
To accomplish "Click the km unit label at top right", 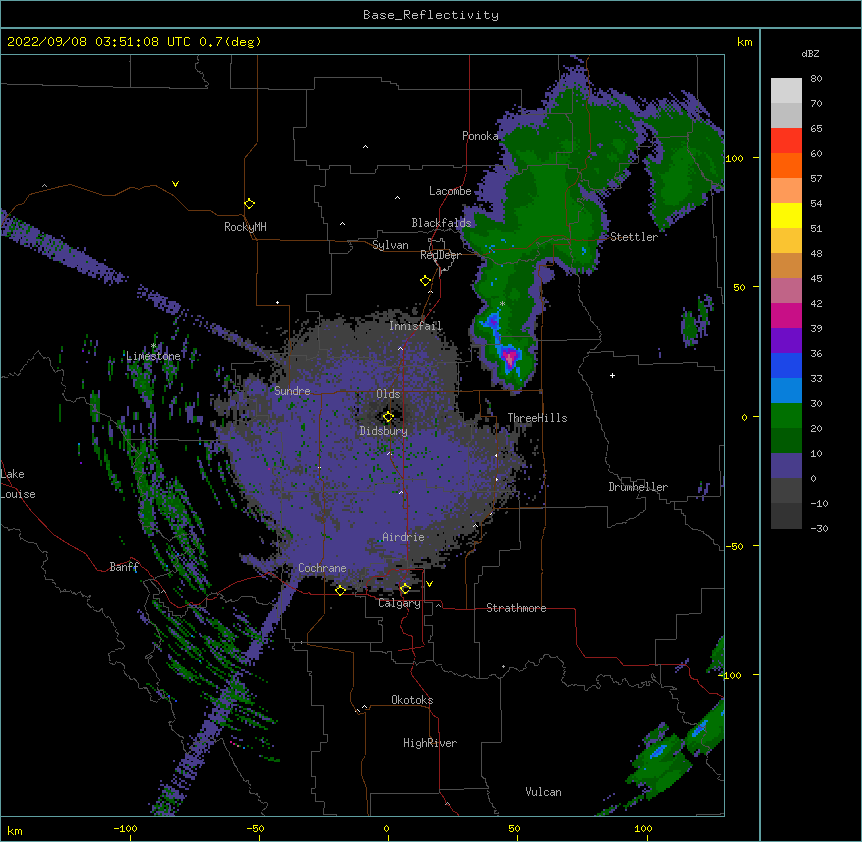I will [x=744, y=42].
